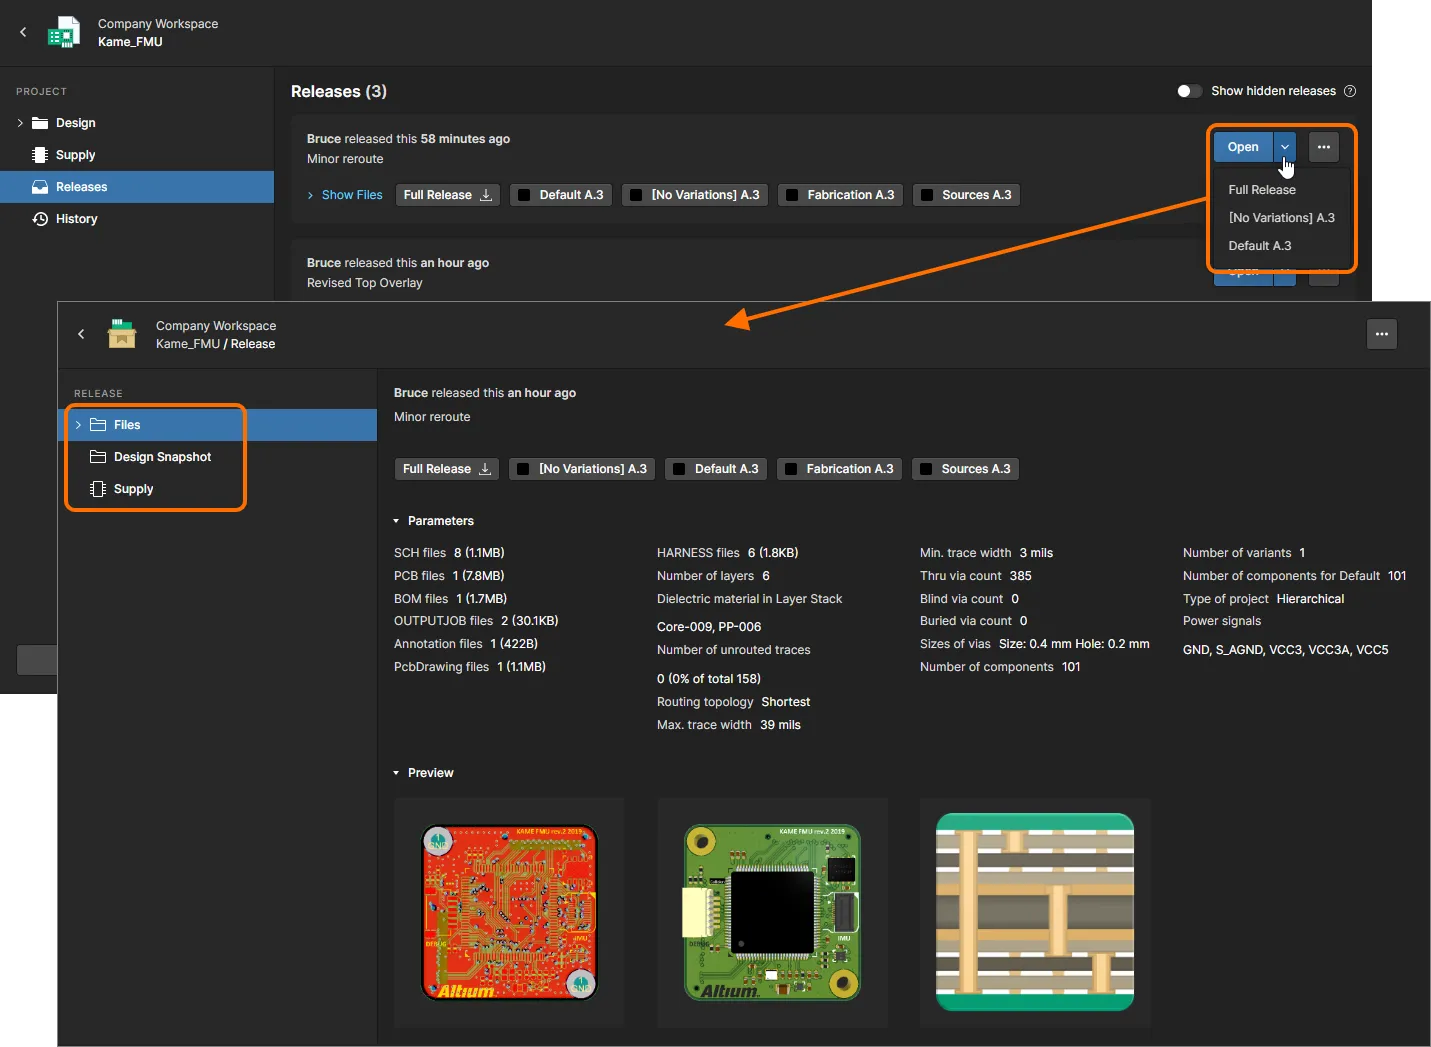Click [No Variations] A.3 in Release detail view
The width and height of the screenshot is (1431, 1047).
coord(582,469)
